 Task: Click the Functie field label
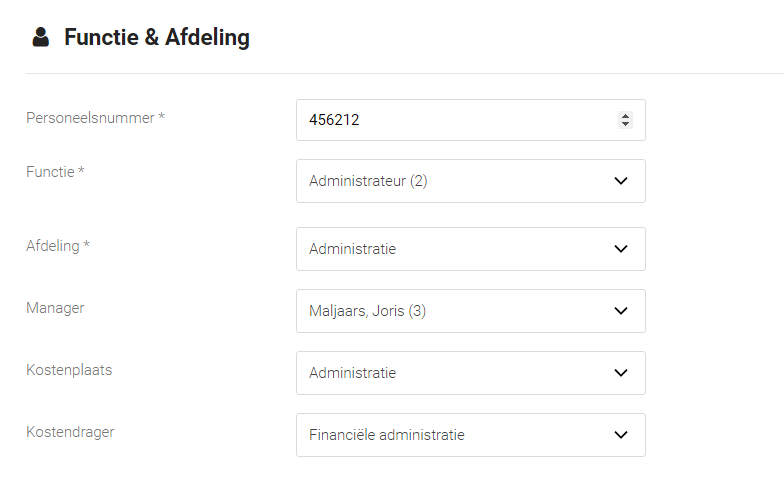point(55,172)
